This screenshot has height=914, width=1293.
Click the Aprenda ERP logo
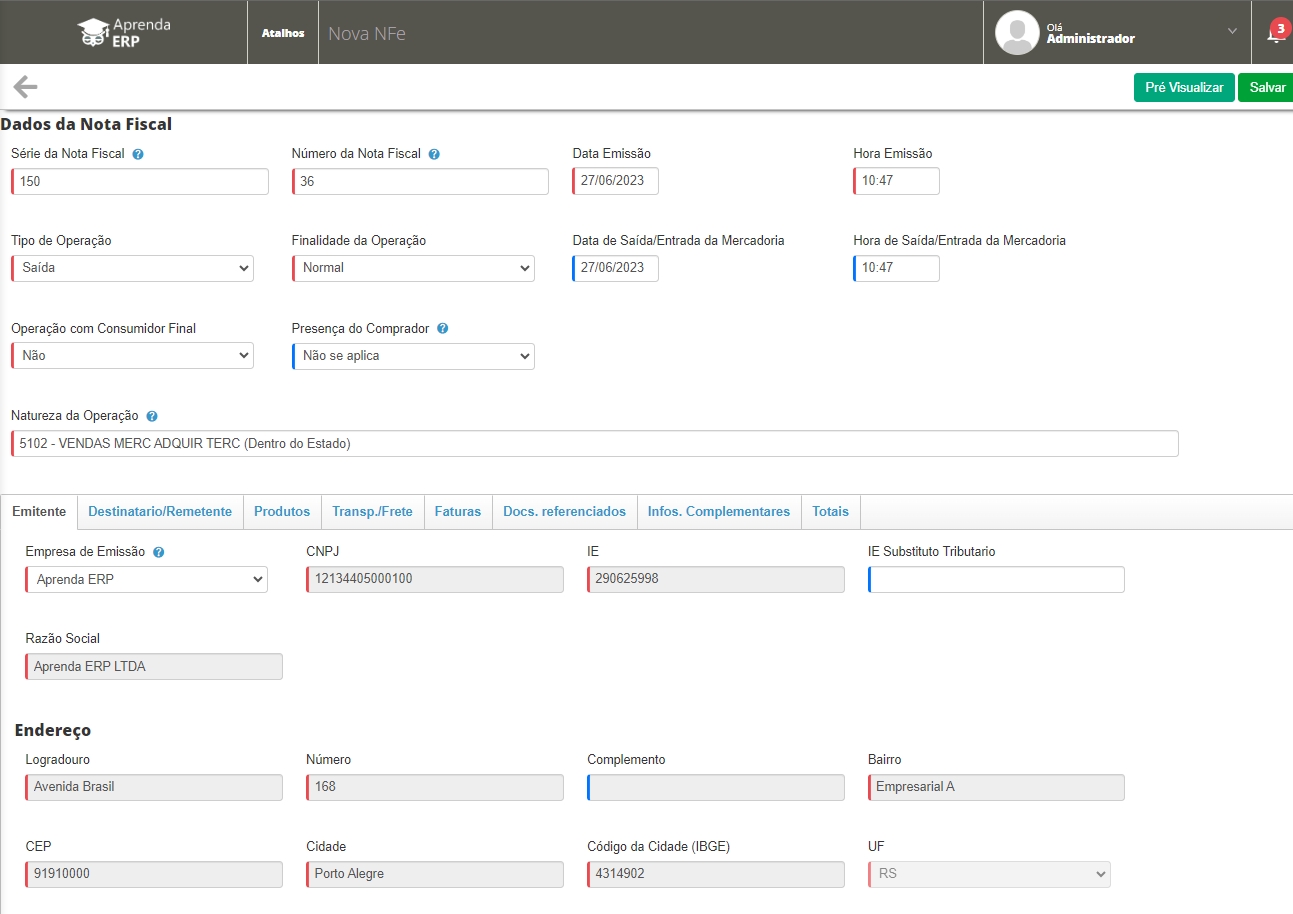tap(124, 32)
